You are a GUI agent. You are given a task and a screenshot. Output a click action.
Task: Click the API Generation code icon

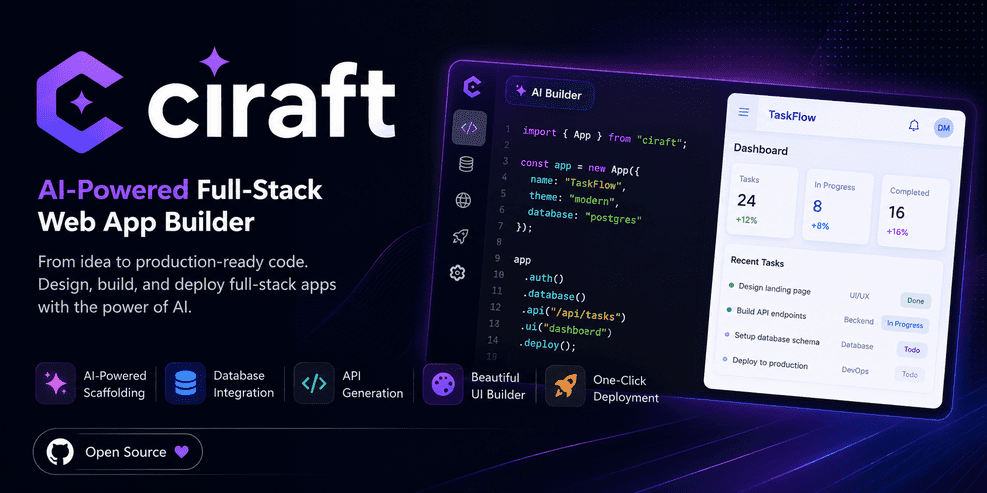[x=314, y=383]
